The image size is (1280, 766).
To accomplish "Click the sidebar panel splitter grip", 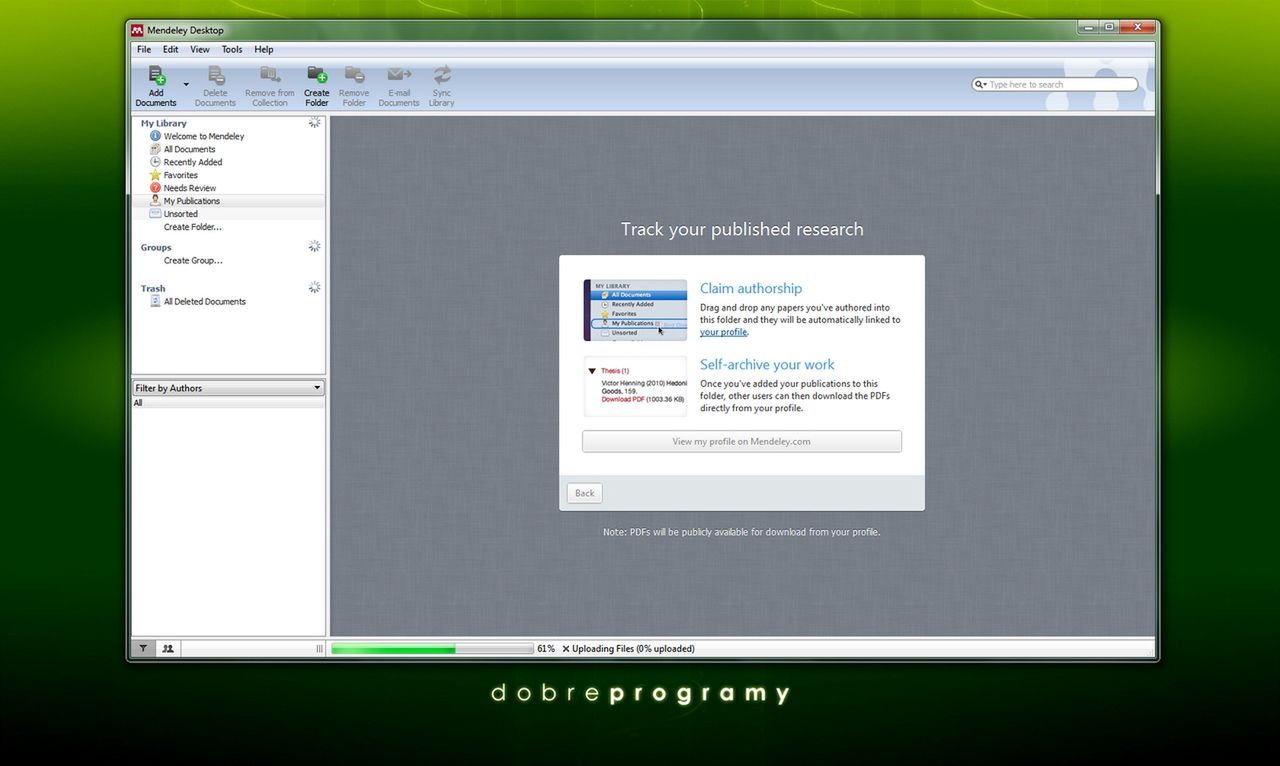I will (320, 649).
